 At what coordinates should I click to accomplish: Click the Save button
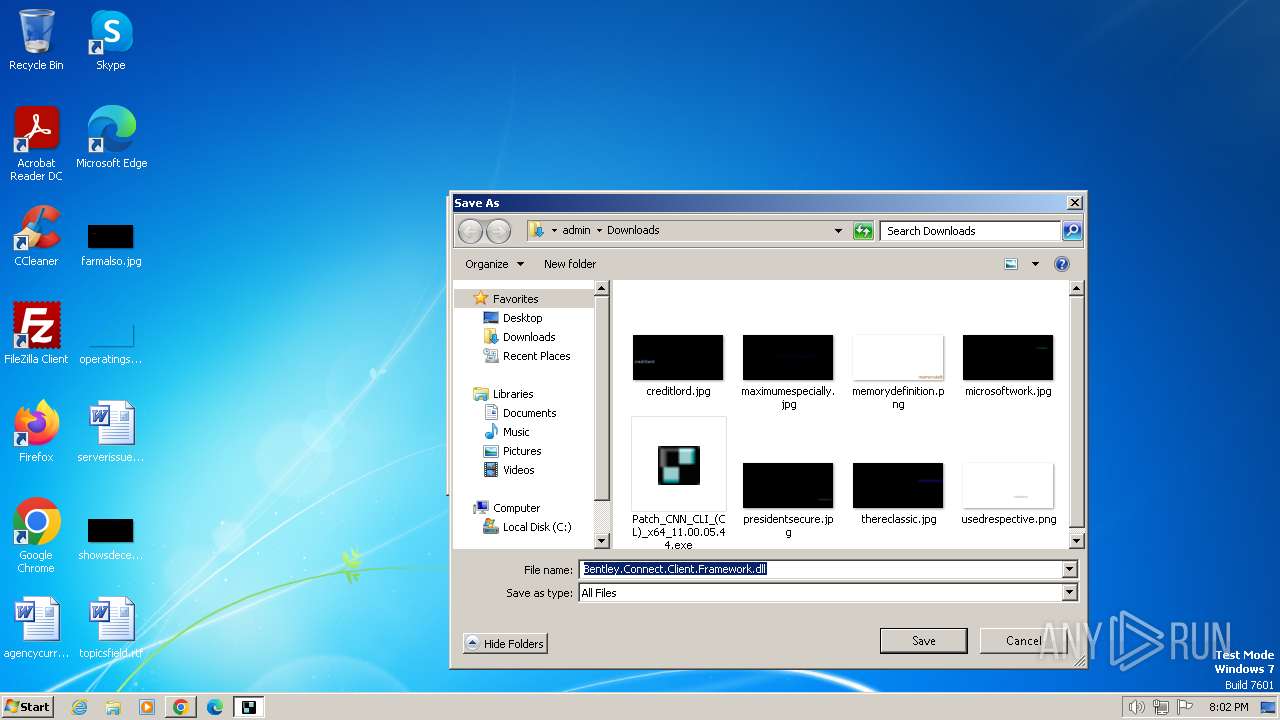[923, 641]
